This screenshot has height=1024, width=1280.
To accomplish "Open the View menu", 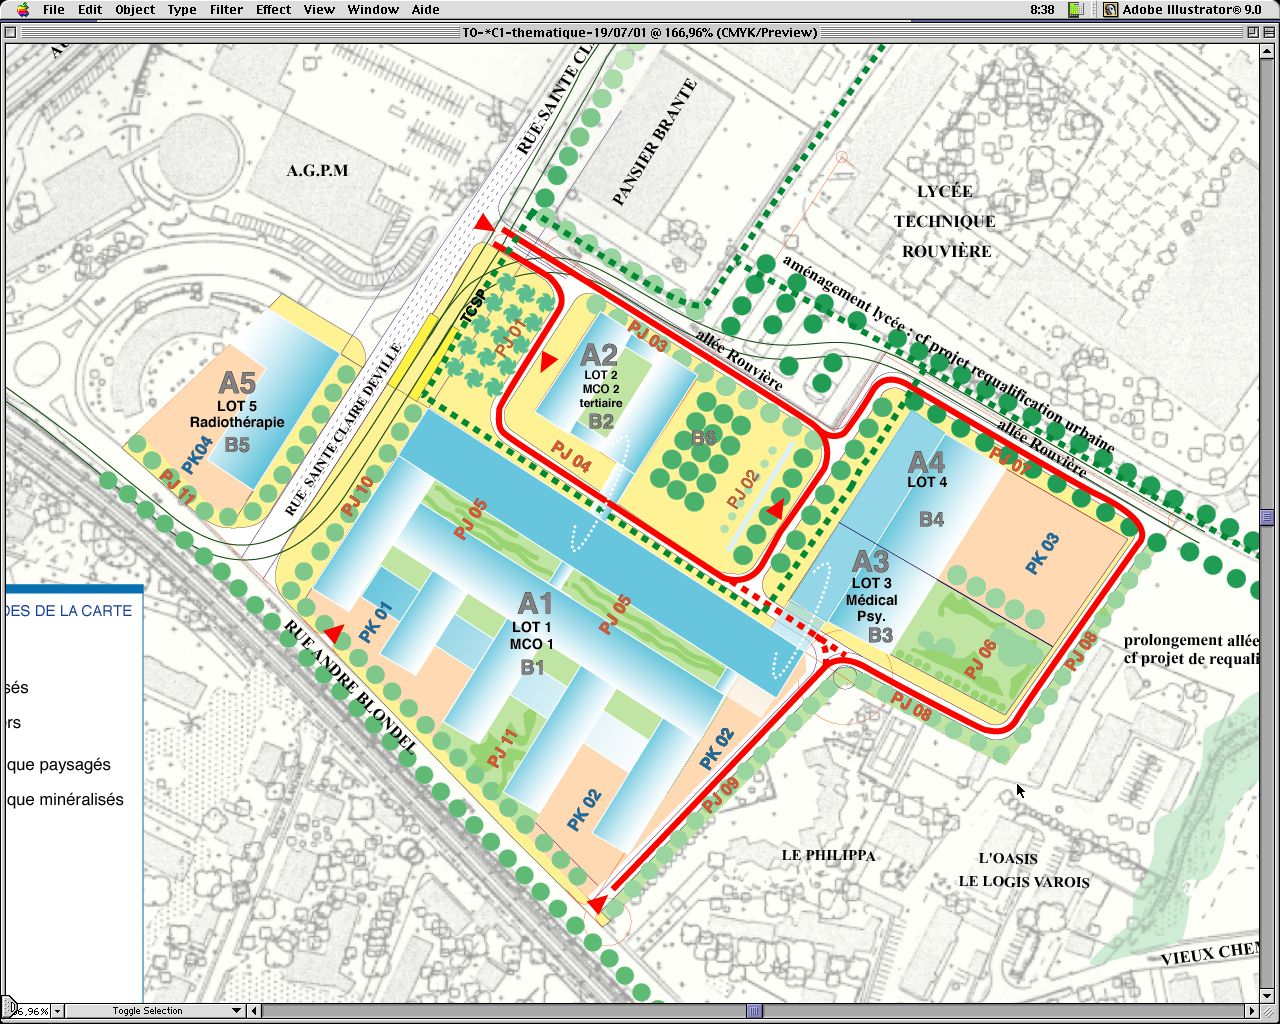I will 319,10.
